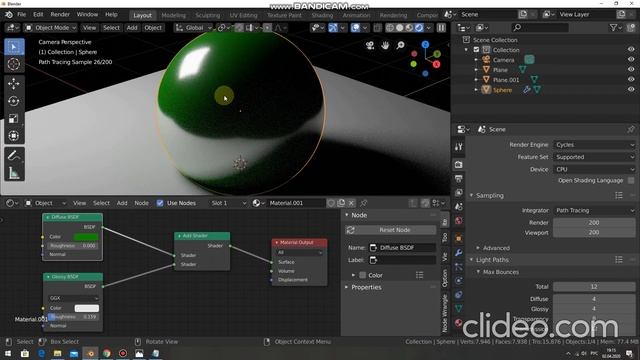Activate the Annotate tool
This screenshot has width=640, height=360.
point(14,156)
